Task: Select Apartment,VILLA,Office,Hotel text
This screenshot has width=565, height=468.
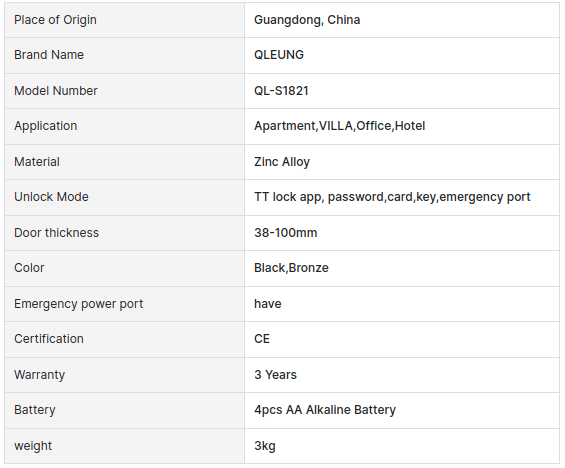Action: tap(340, 126)
